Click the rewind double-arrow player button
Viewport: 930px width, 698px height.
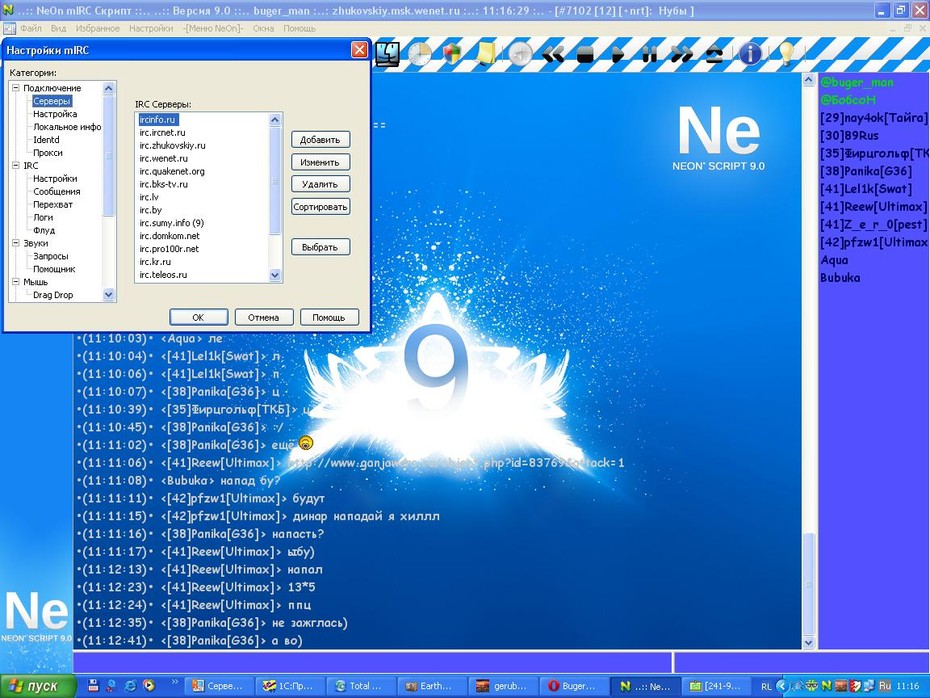[x=553, y=55]
